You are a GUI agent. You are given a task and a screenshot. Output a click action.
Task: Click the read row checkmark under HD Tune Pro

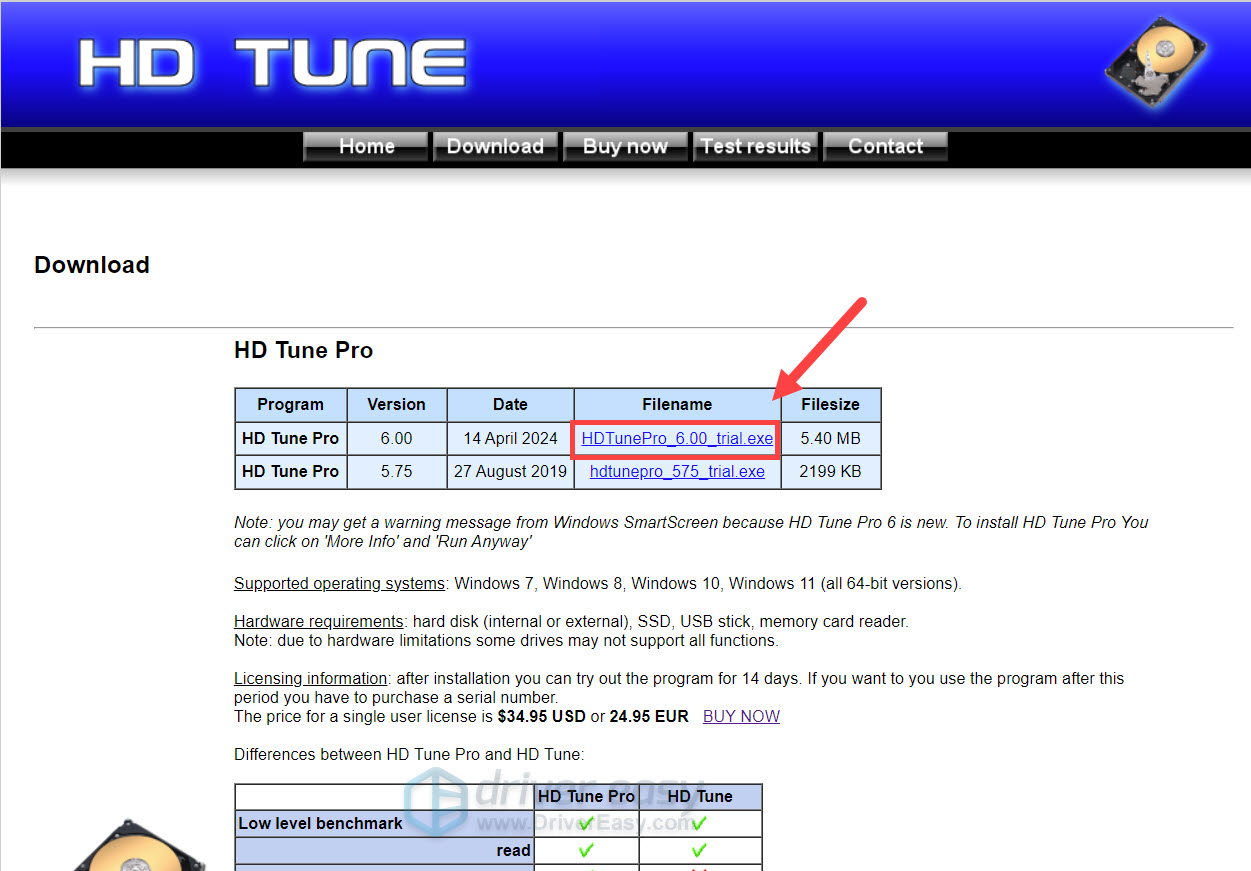click(586, 850)
